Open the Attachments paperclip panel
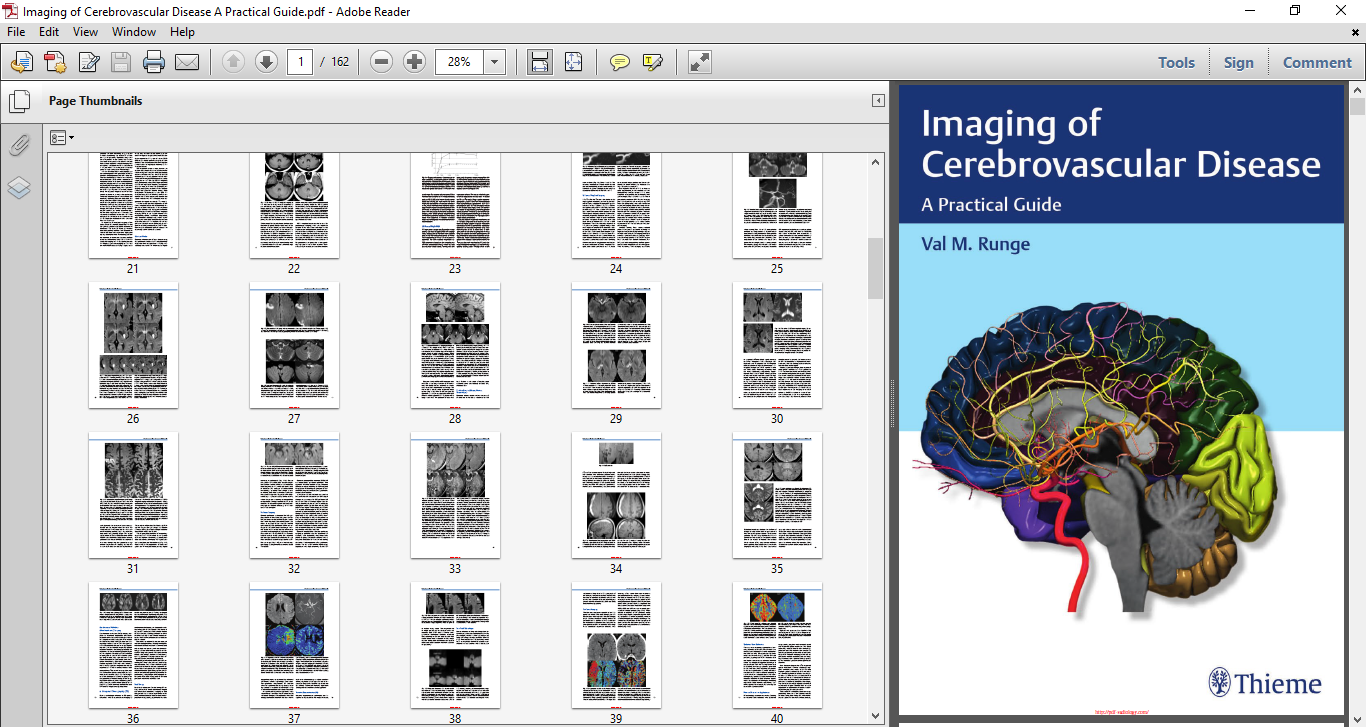The height and width of the screenshot is (727, 1366). [19, 146]
